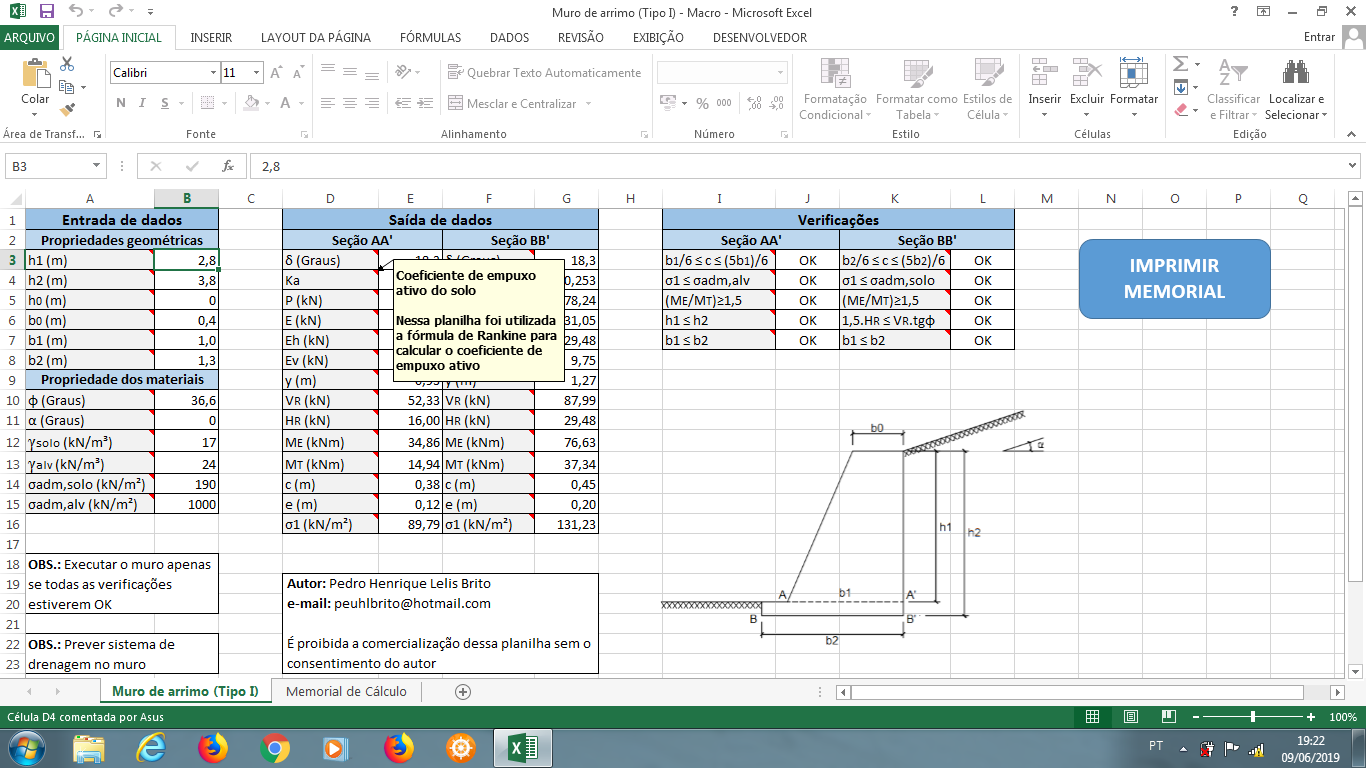
Task: Align cell text to the left
Action: 326,103
